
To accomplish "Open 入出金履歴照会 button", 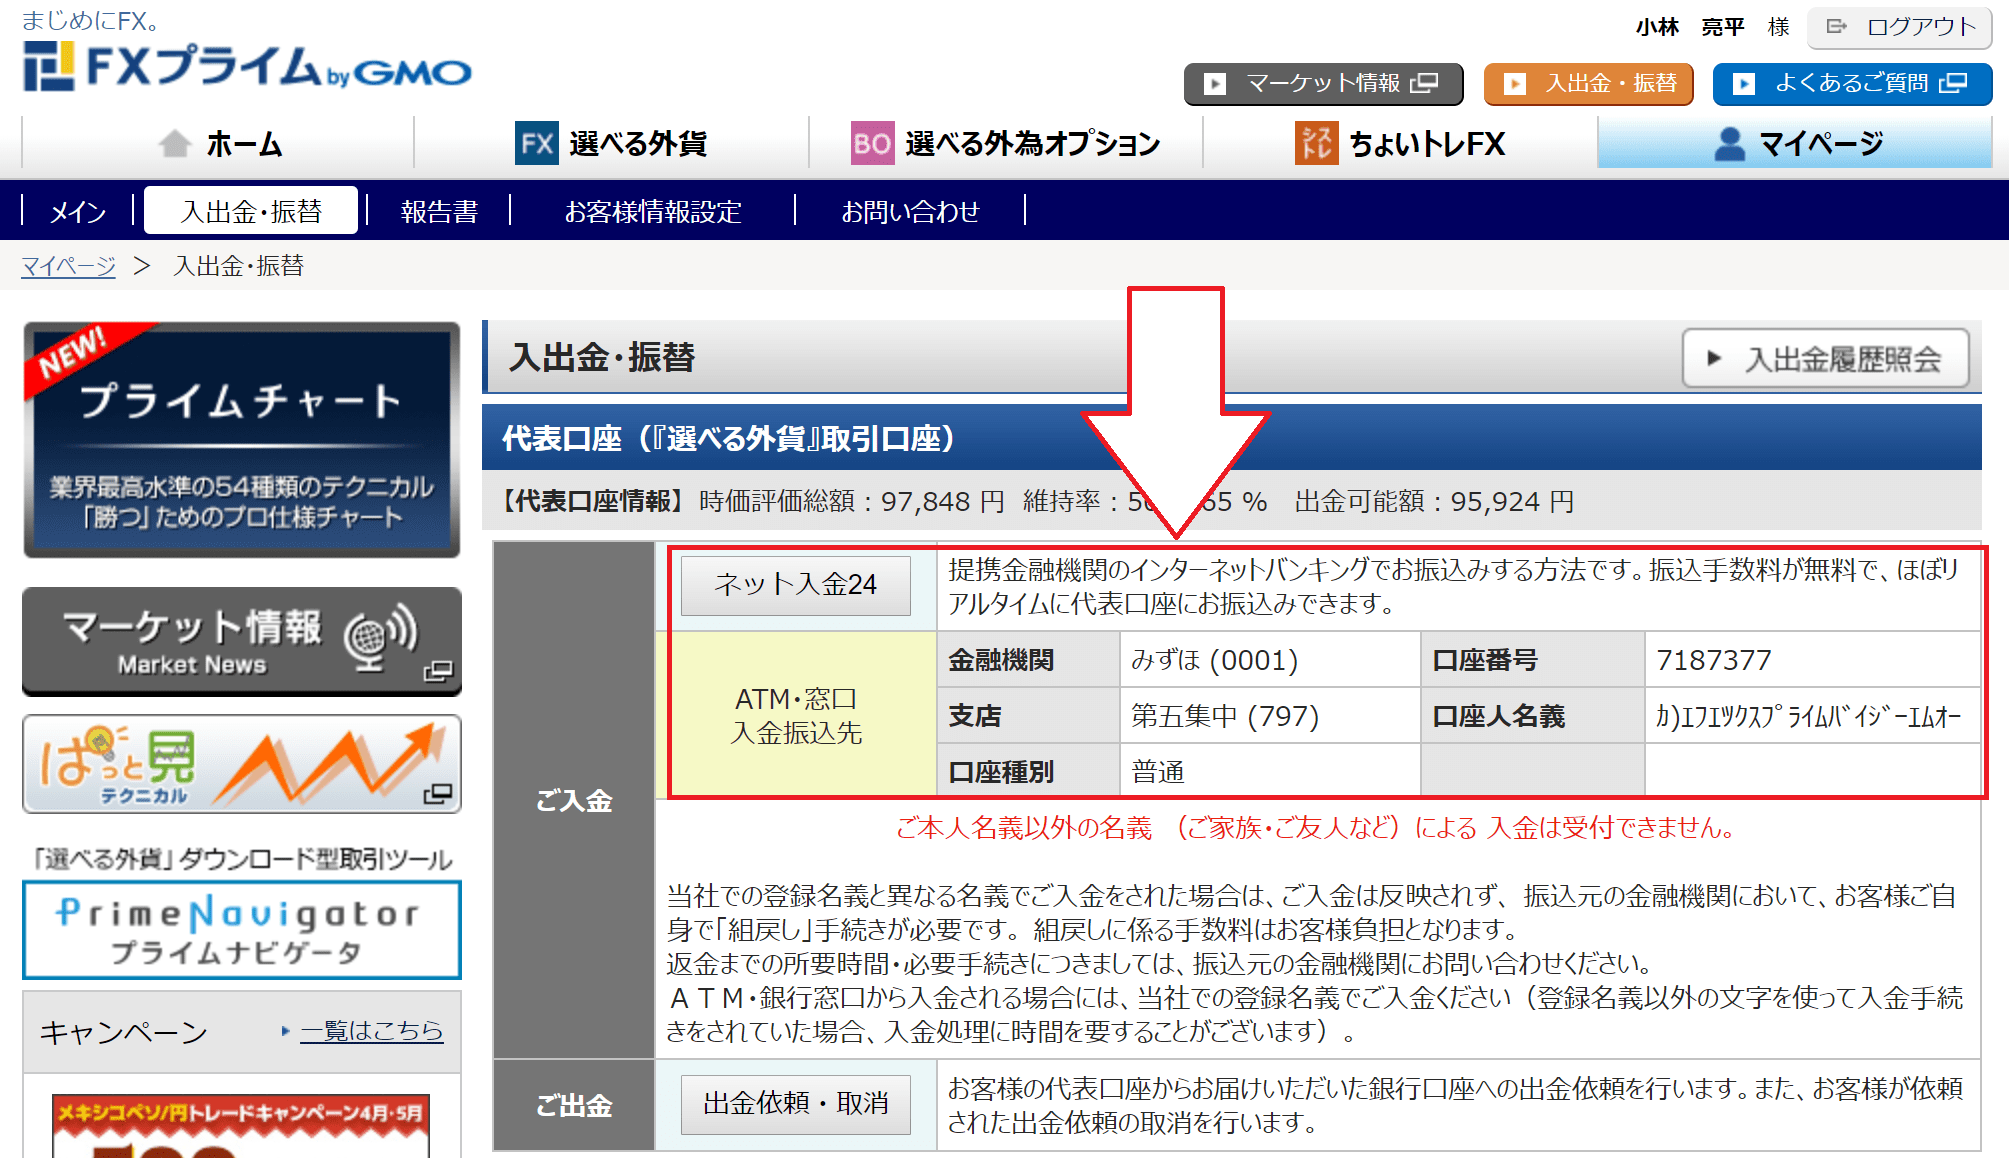I will [x=1826, y=358].
